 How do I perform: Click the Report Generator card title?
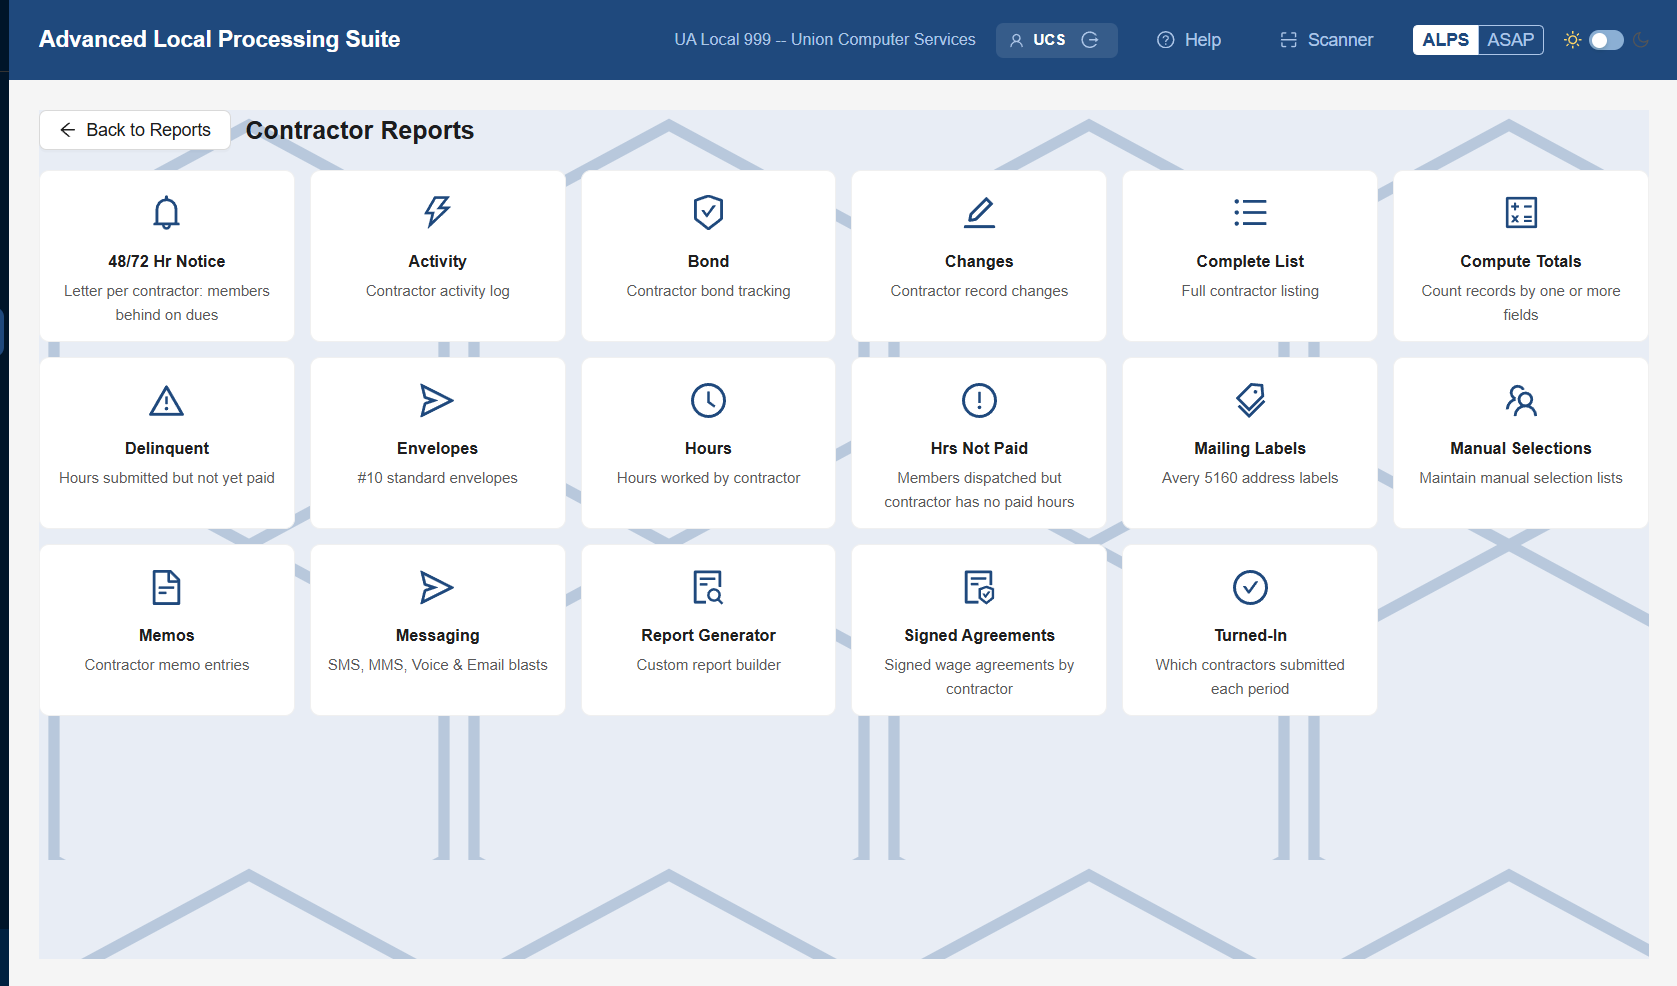(x=708, y=635)
